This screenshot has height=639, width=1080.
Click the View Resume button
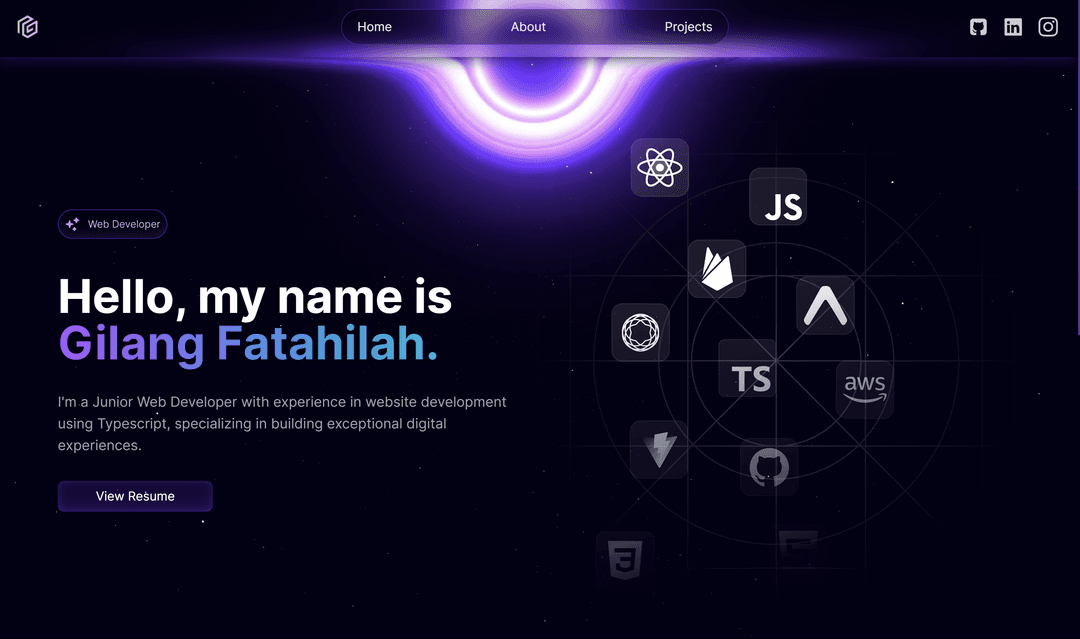tap(135, 496)
